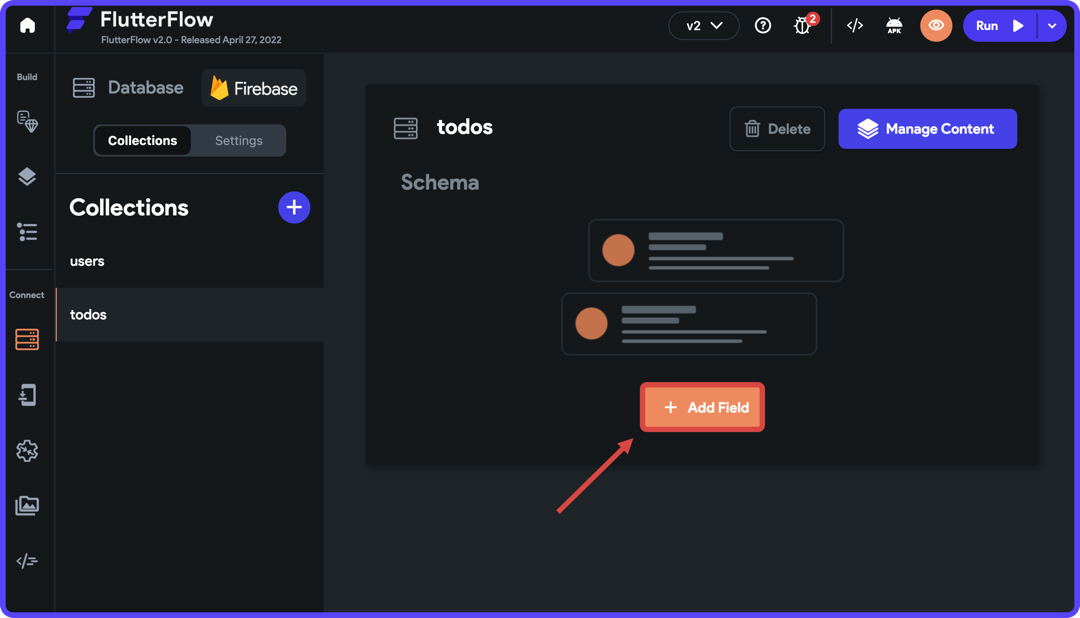Image resolution: width=1080 pixels, height=618 pixels.
Task: Download the APK via the Android icon
Action: coord(893,25)
